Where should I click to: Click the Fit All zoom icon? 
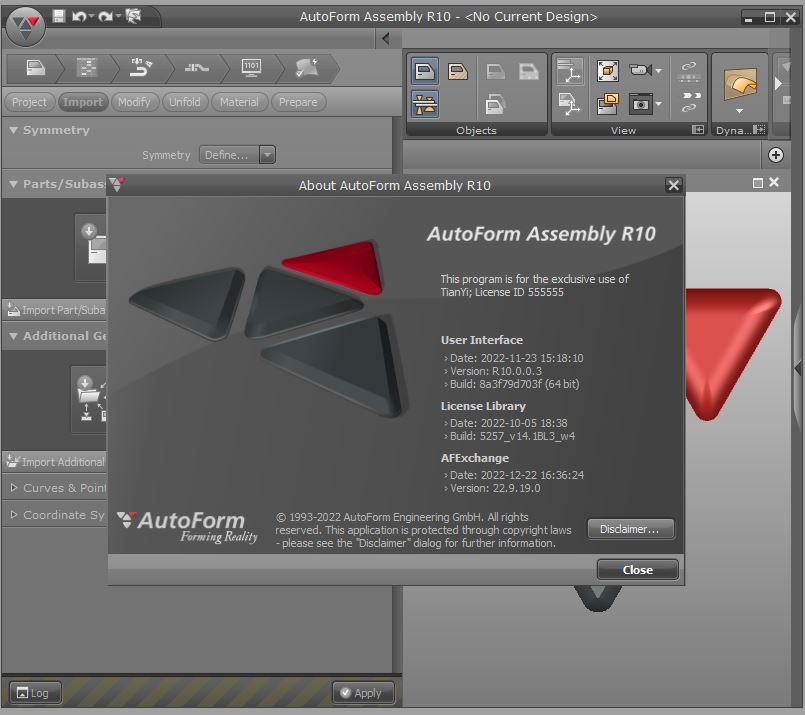click(x=607, y=71)
